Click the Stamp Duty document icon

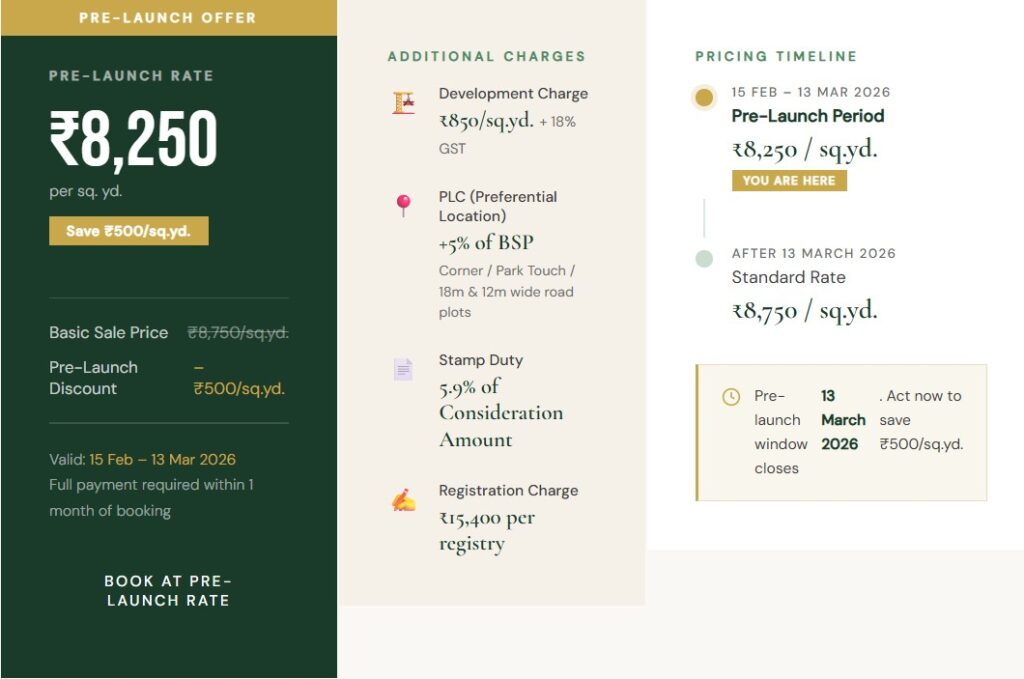pos(403,369)
